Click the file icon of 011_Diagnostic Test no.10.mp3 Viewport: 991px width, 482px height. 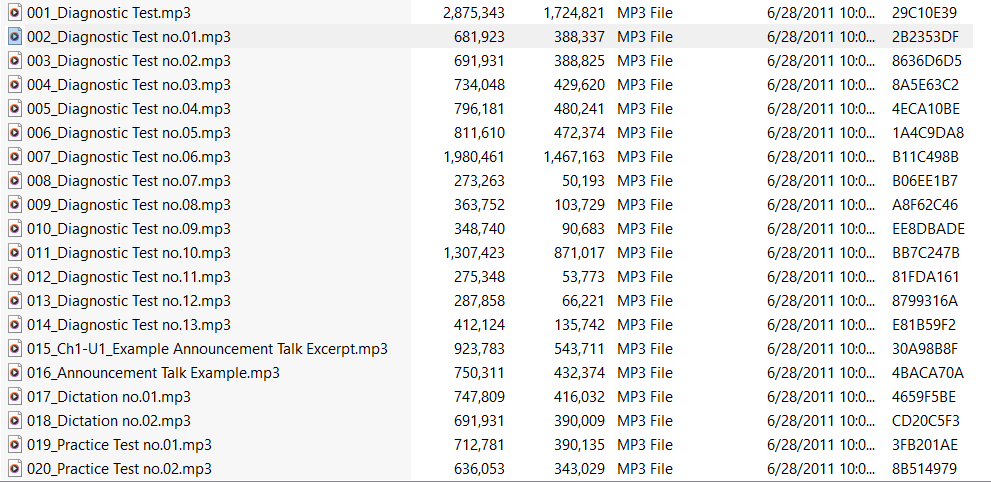click(15, 253)
